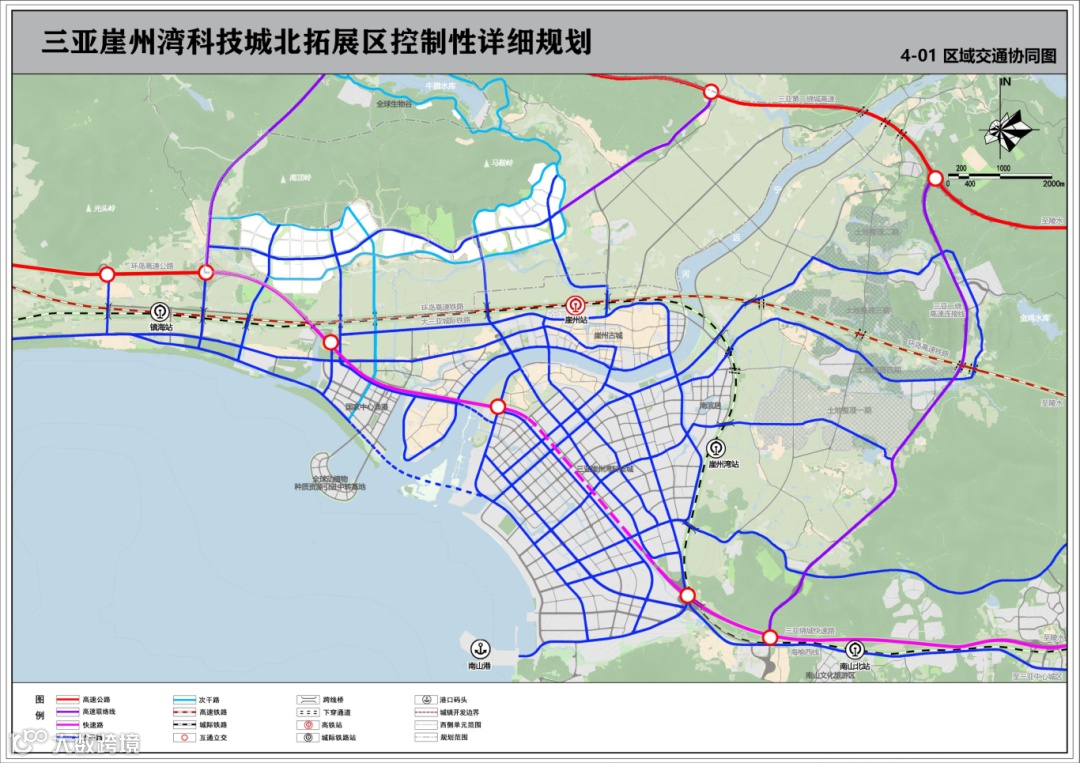1080x763 pixels.
Task: Click the 西侧单元范围 legend text
Action: [461, 725]
